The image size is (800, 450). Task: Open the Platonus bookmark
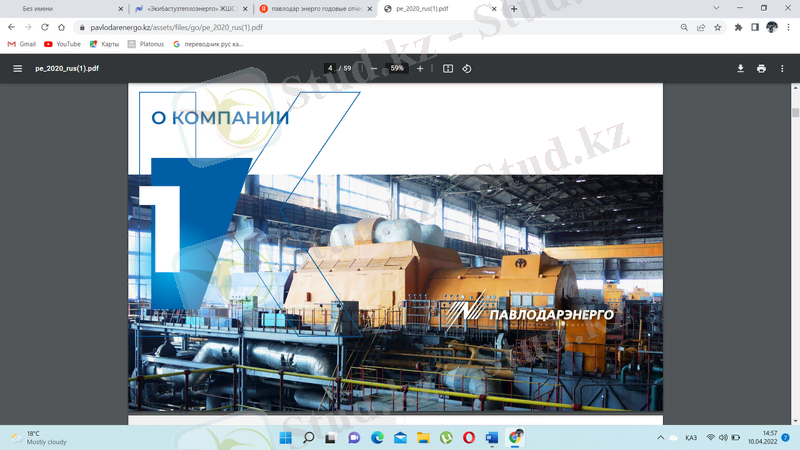click(x=146, y=44)
